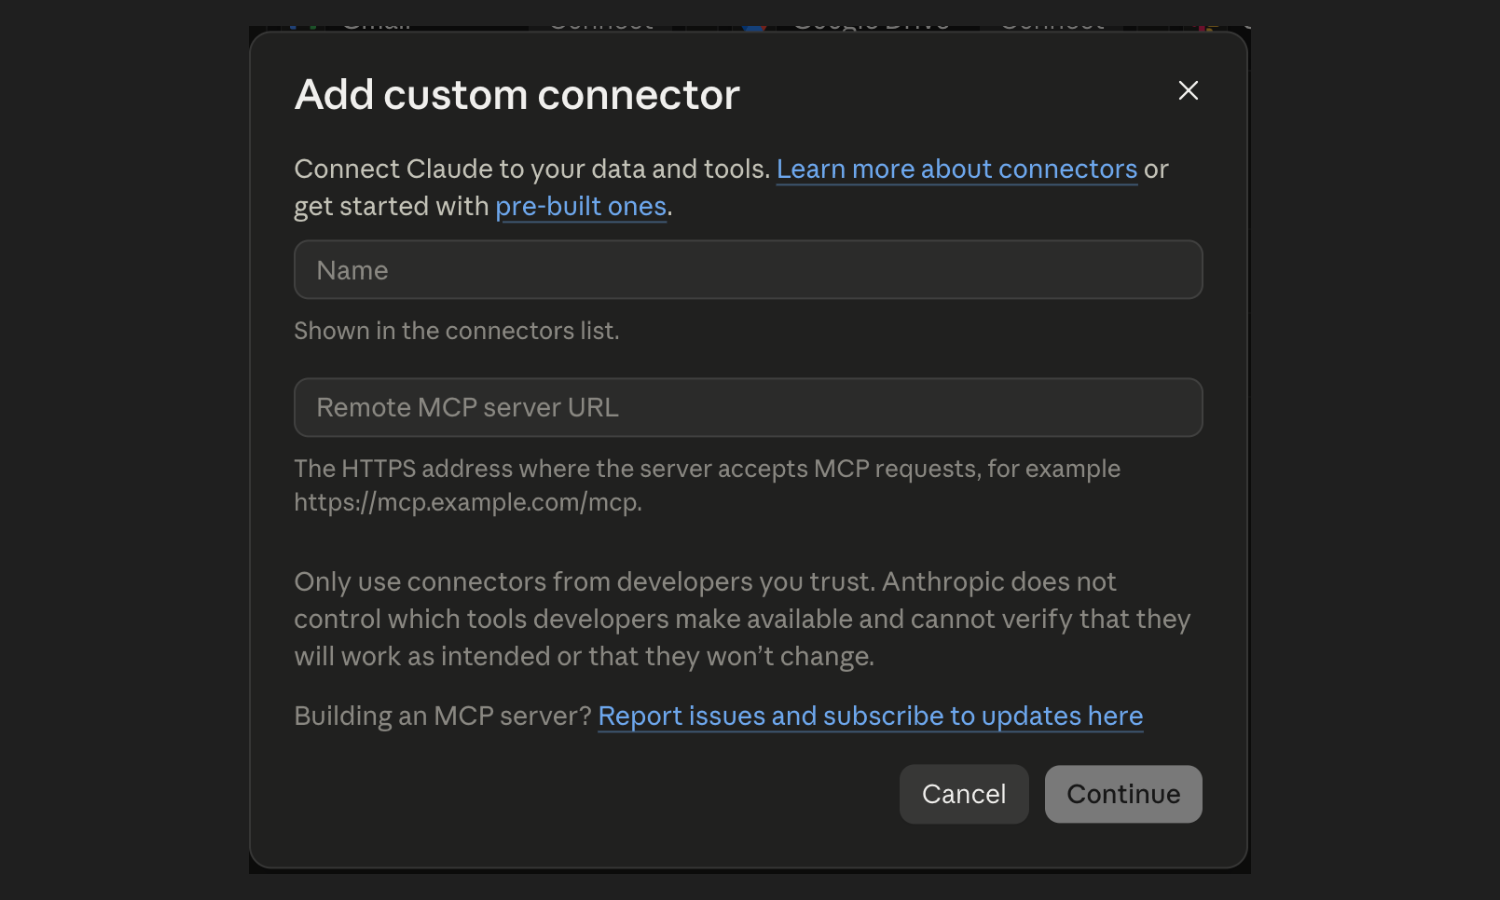Click the Cancel button
Viewport: 1500px width, 900px height.
click(964, 794)
